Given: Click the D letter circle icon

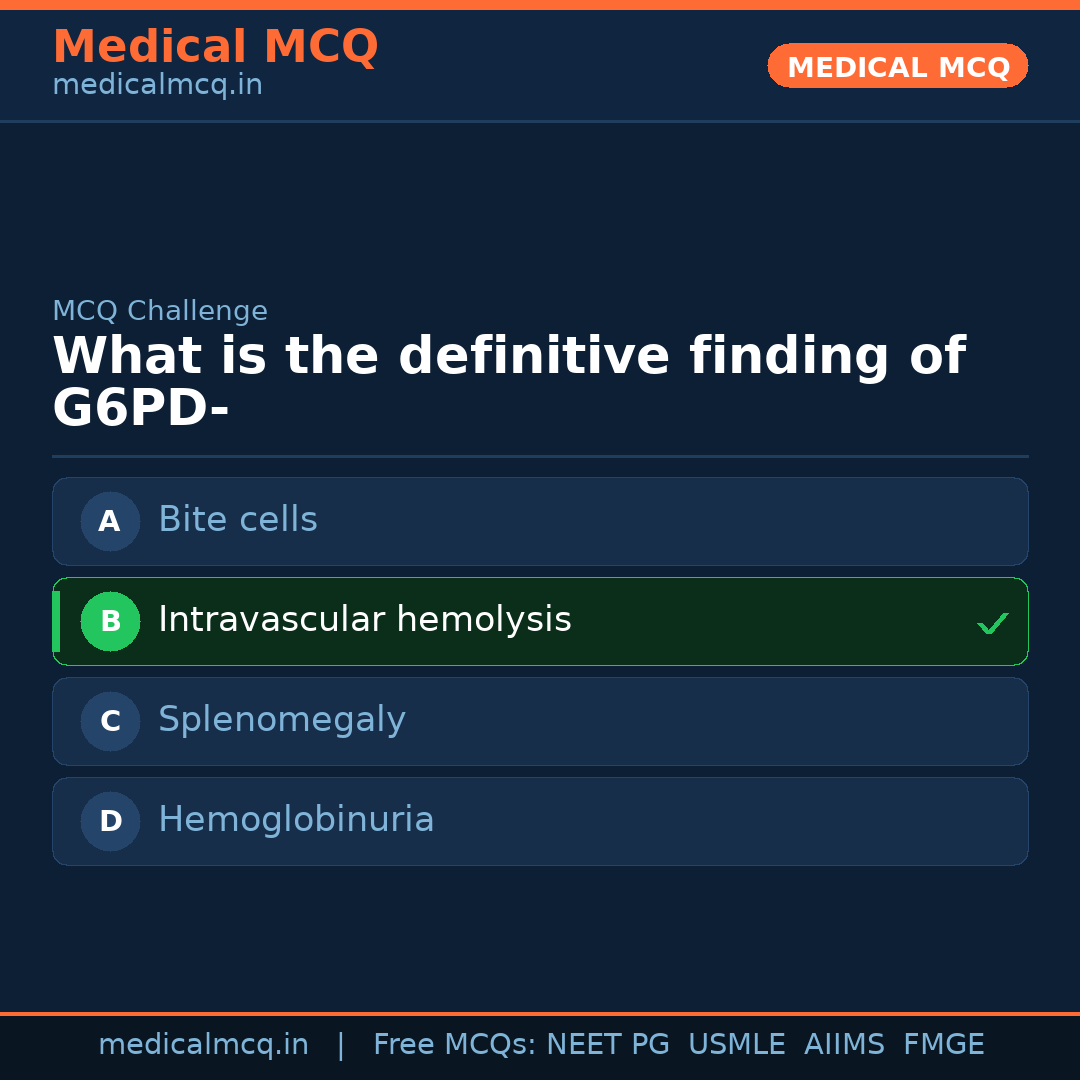Looking at the screenshot, I should [110, 821].
